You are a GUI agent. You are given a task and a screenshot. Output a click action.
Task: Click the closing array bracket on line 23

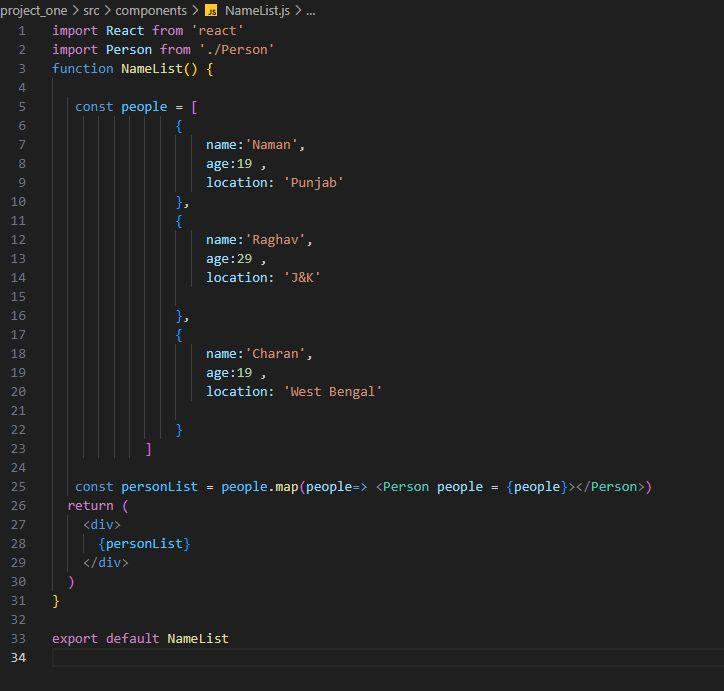coord(148,449)
